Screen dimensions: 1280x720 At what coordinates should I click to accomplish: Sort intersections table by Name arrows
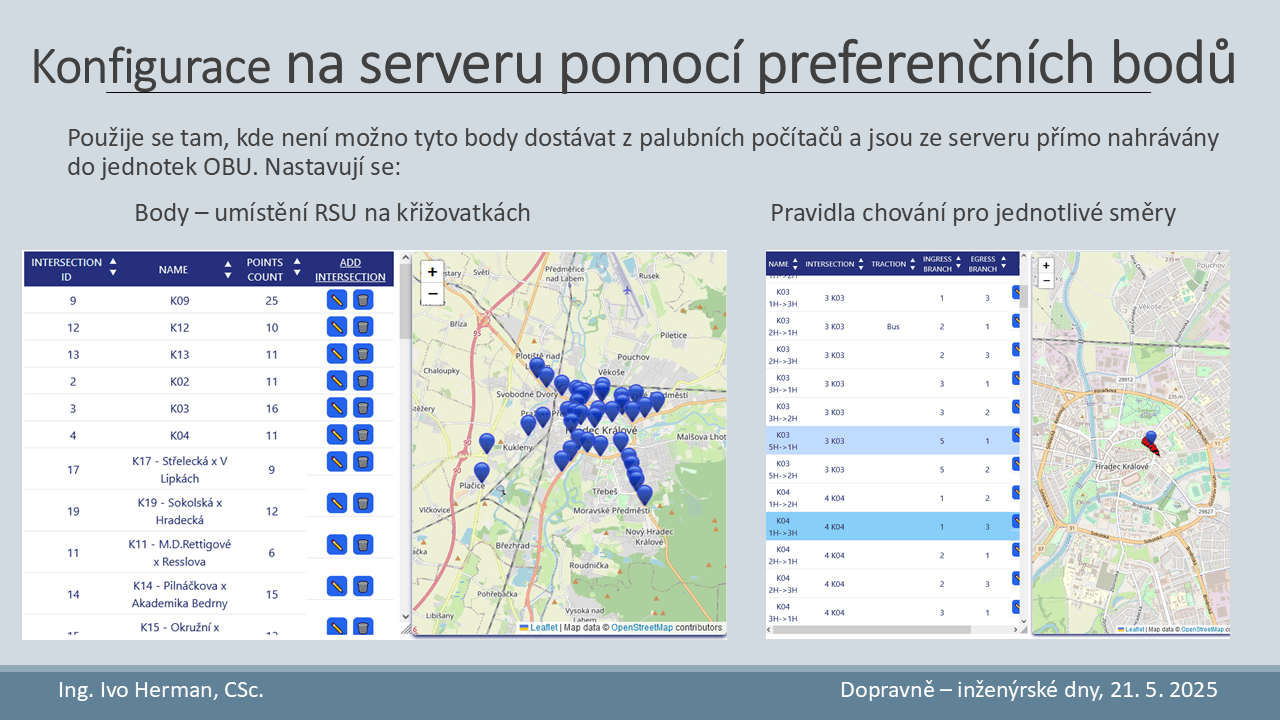point(228,270)
